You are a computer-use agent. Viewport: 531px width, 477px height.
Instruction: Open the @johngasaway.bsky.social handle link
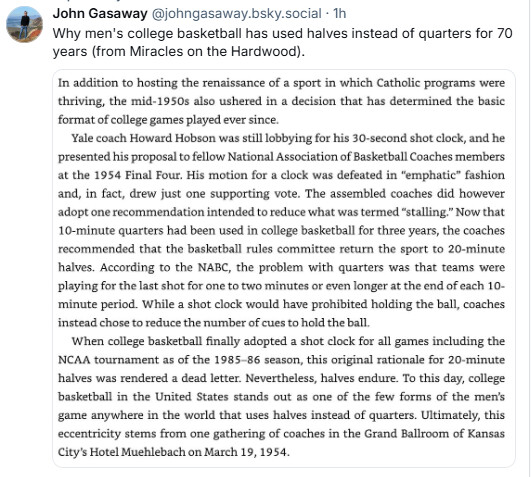236,14
